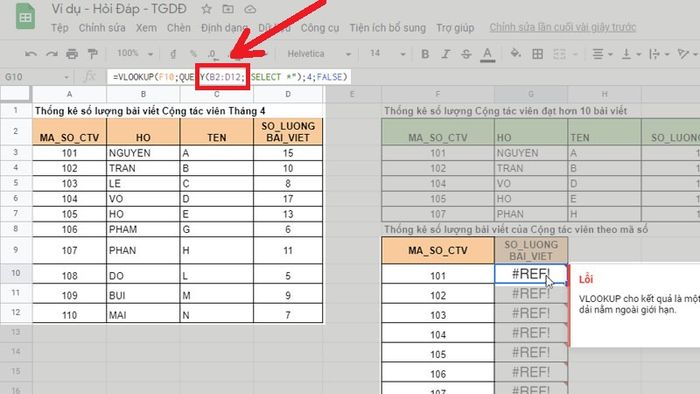Click the G10 name box field

click(x=32, y=77)
